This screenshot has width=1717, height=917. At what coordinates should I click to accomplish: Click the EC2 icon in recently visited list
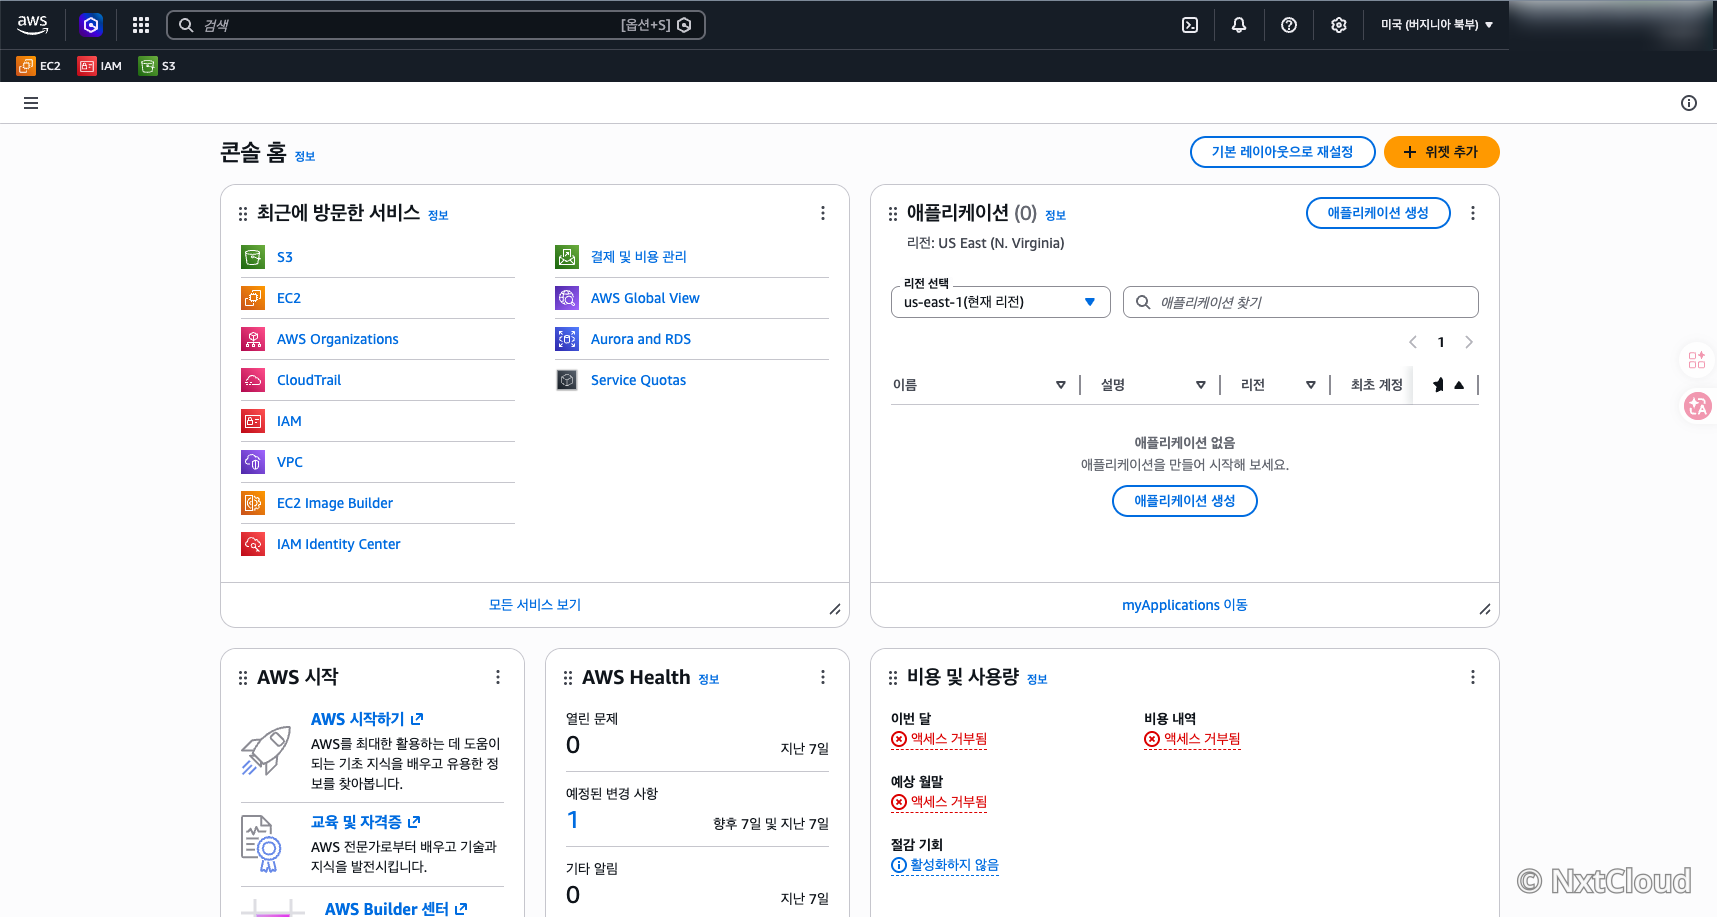[x=253, y=298]
